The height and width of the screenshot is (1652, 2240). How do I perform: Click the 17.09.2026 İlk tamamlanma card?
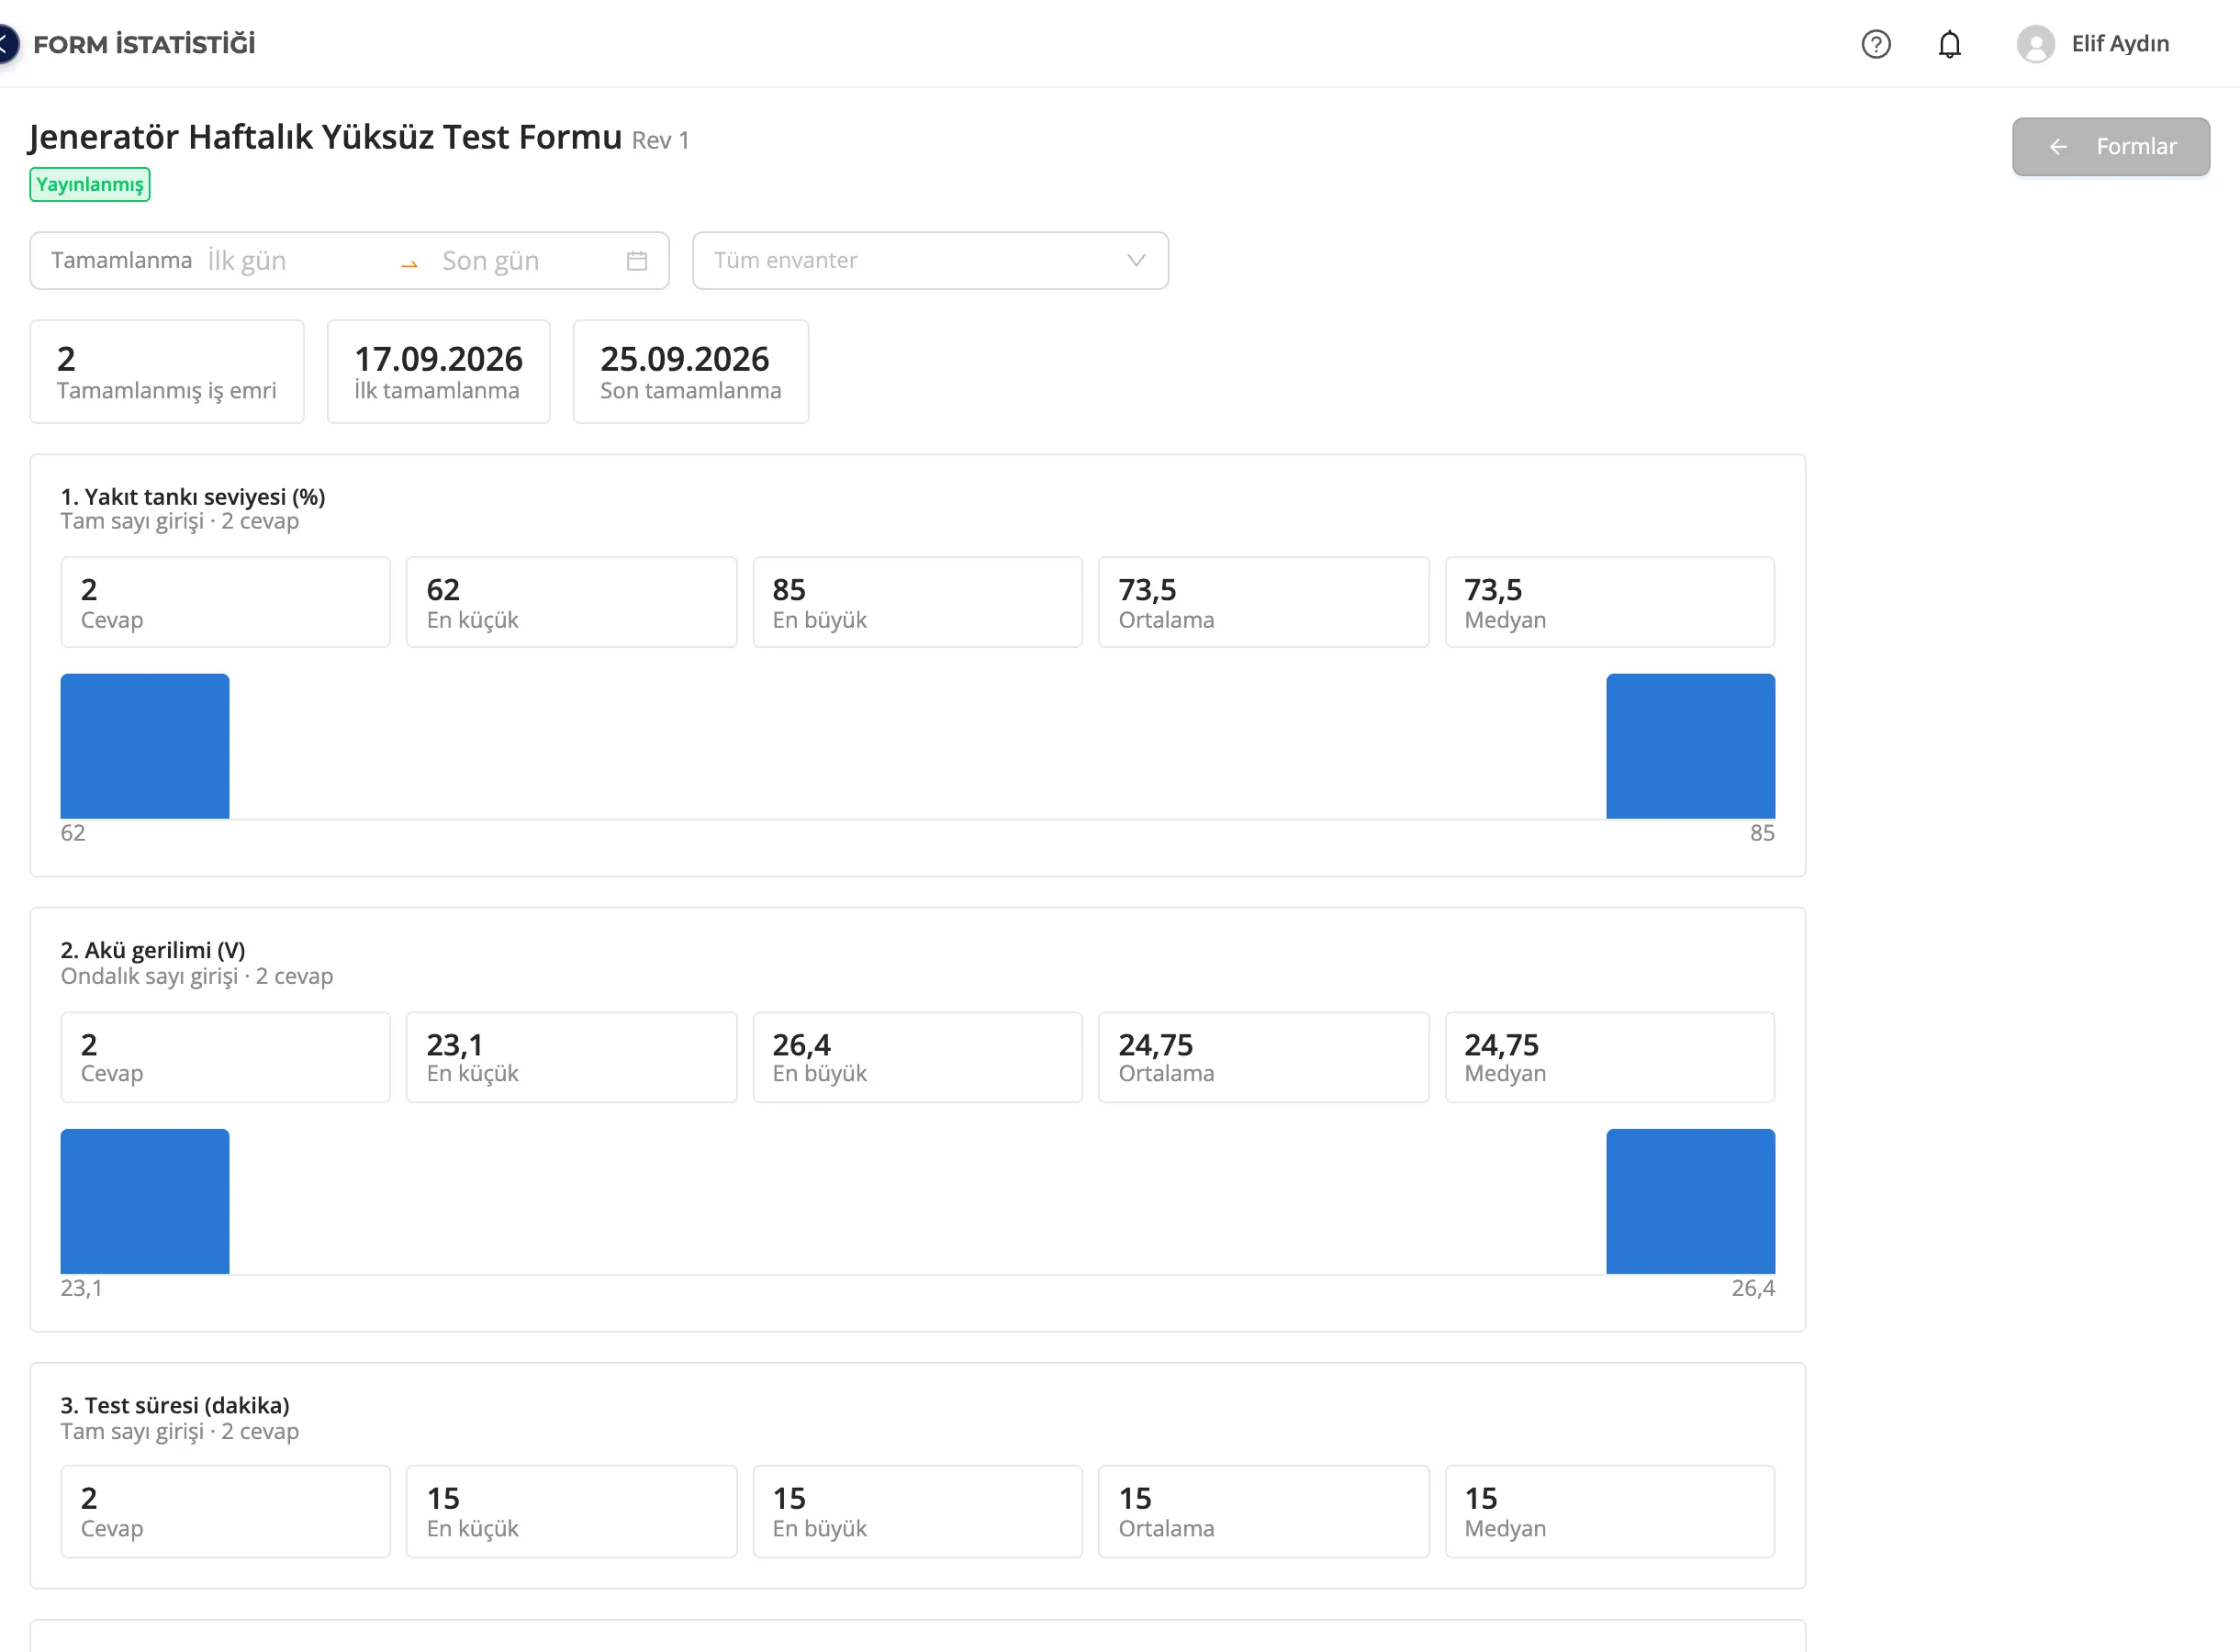click(438, 372)
